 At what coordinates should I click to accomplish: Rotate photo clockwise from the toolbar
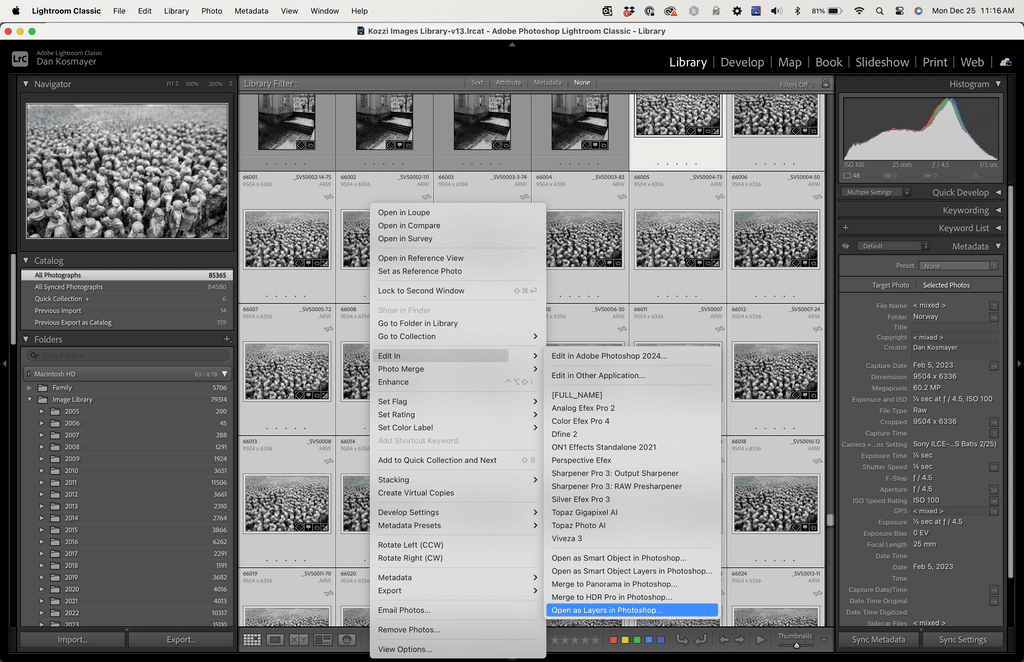pyautogui.click(x=700, y=640)
